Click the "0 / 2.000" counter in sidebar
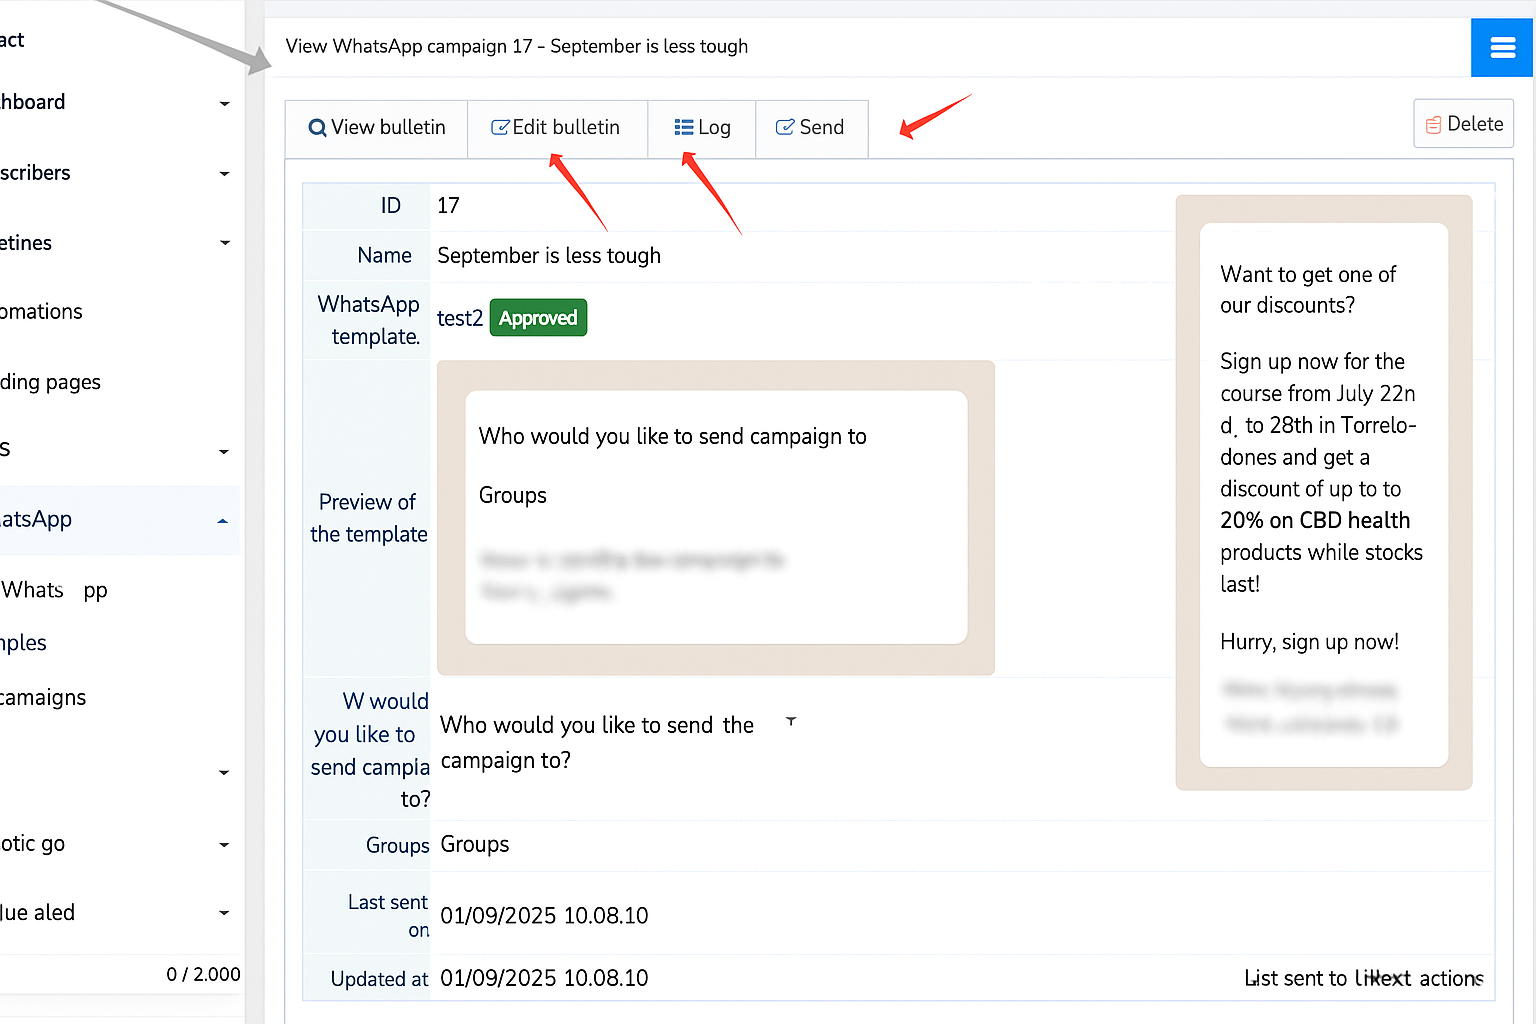1536x1024 pixels. (x=203, y=974)
